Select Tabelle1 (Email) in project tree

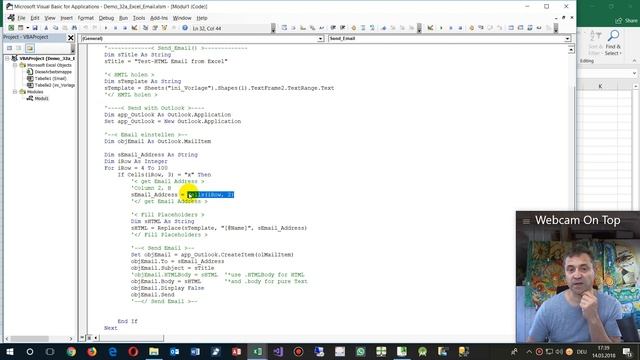pos(51,78)
